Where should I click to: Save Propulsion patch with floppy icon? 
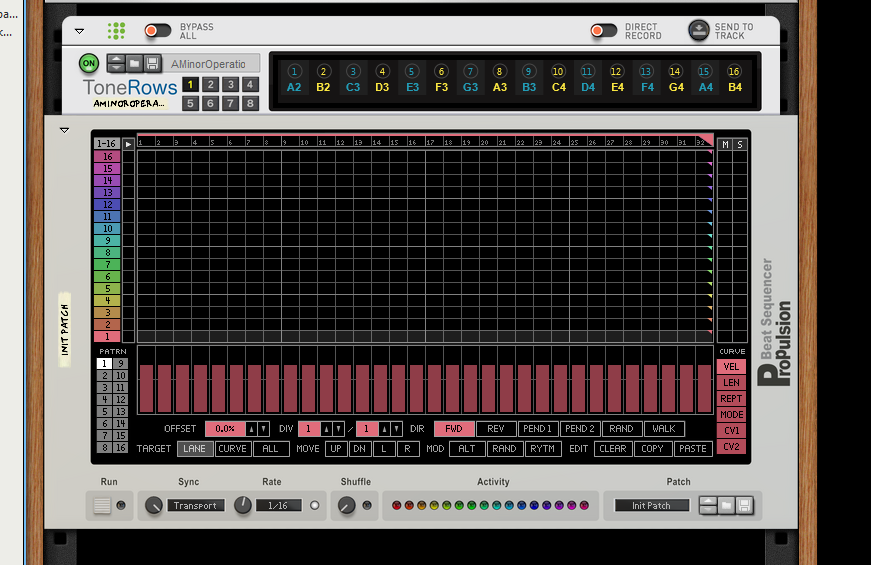pyautogui.click(x=744, y=506)
